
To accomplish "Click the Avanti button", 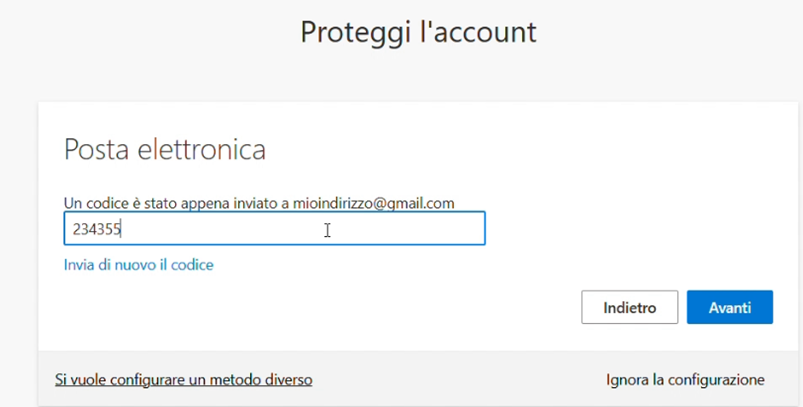I will (729, 307).
